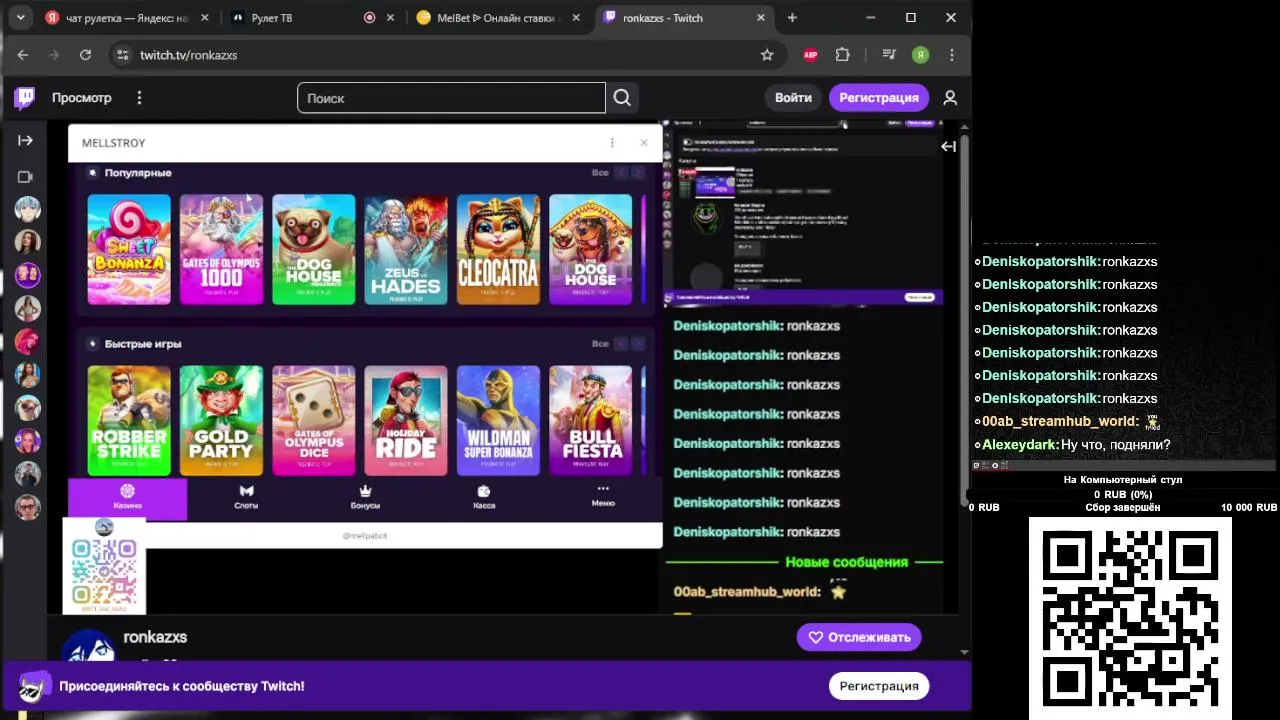The image size is (1280, 720).
Task: View site information icon in address bar
Action: [122, 55]
